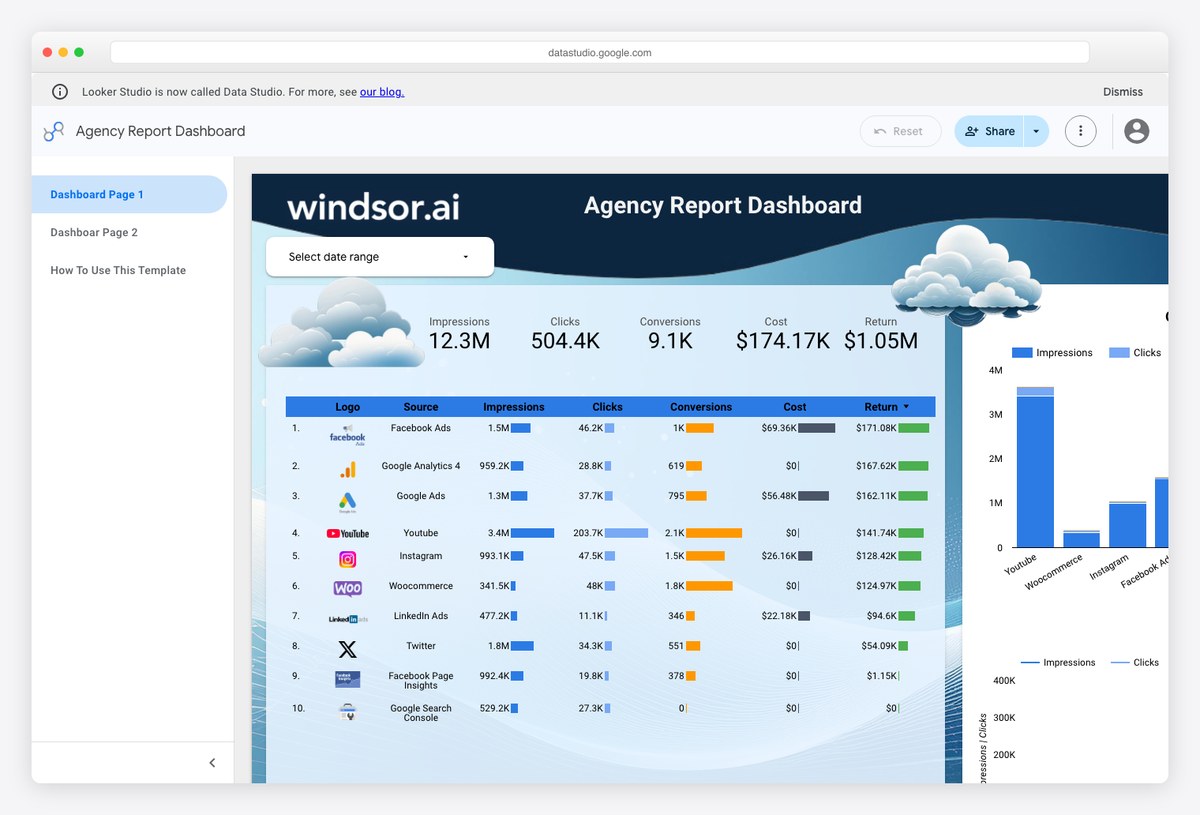Click the Google Ads logo in row 3
The height and width of the screenshot is (815, 1200).
click(347, 501)
